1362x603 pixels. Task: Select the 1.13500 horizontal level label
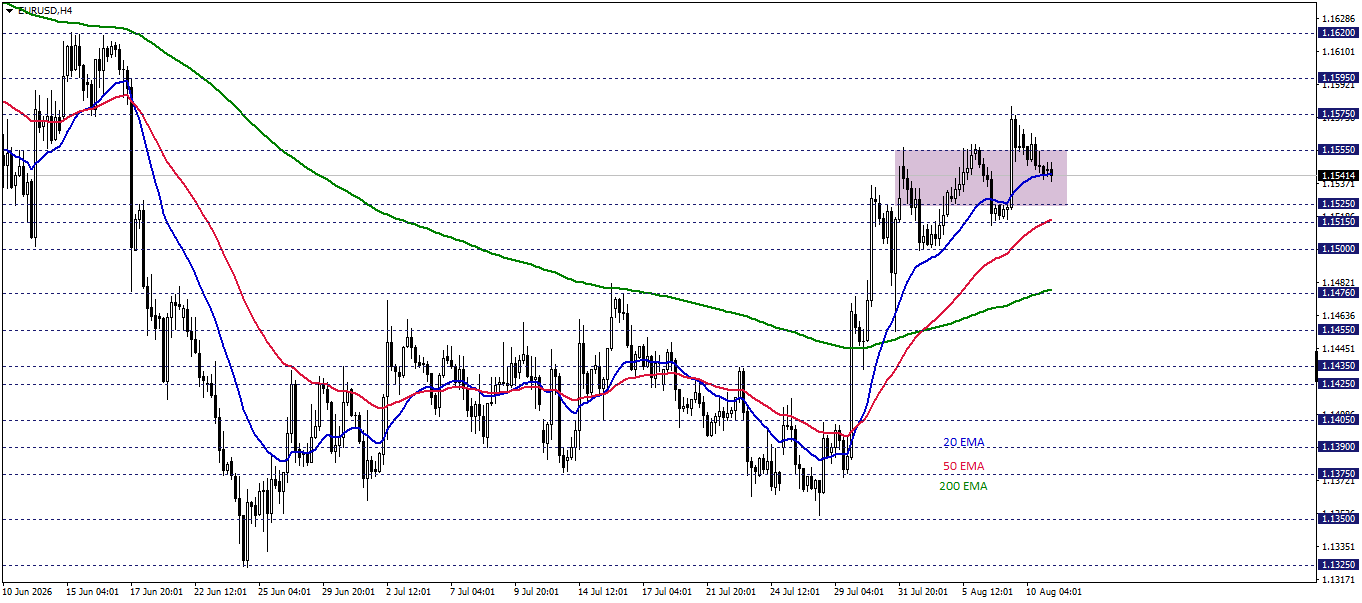click(x=1338, y=519)
